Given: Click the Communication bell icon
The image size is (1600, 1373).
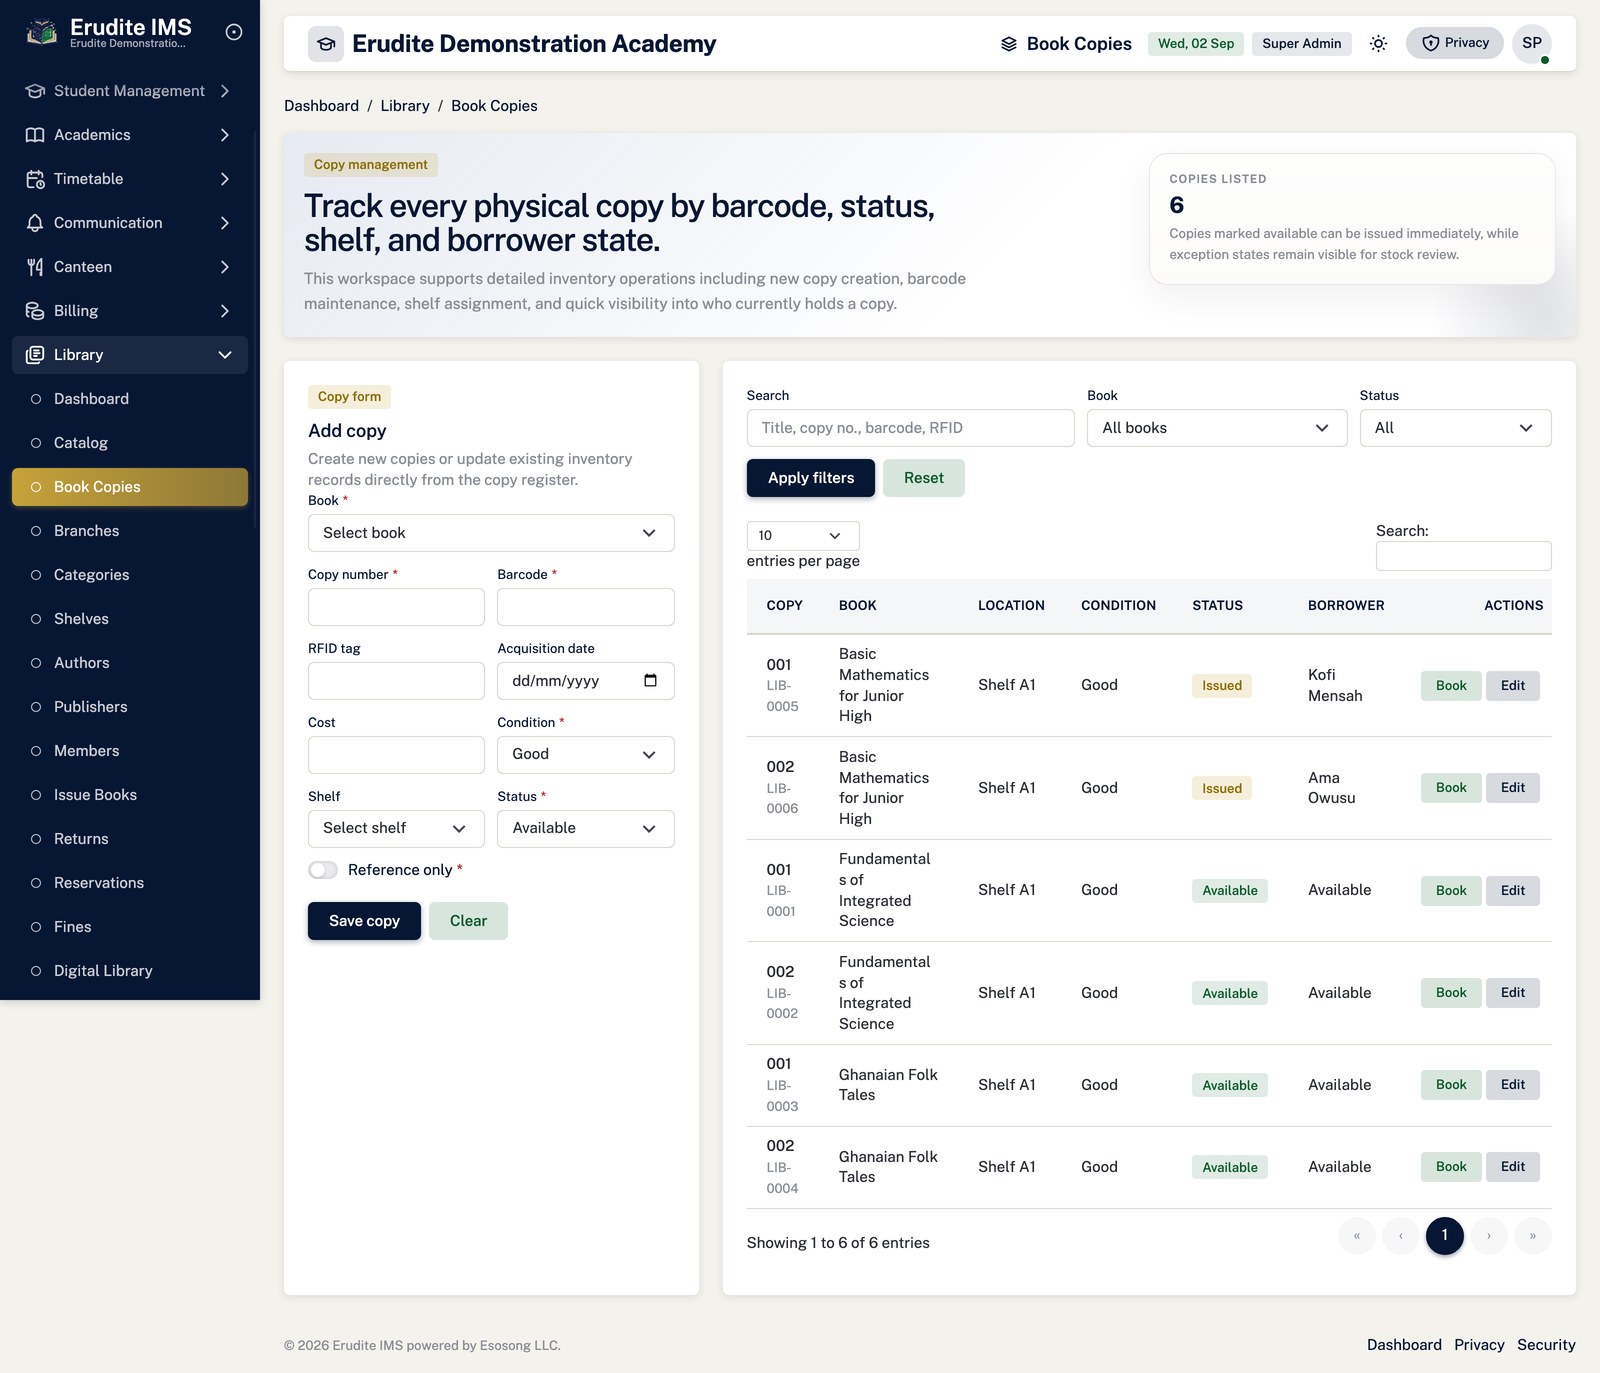Looking at the screenshot, I should pyautogui.click(x=35, y=223).
